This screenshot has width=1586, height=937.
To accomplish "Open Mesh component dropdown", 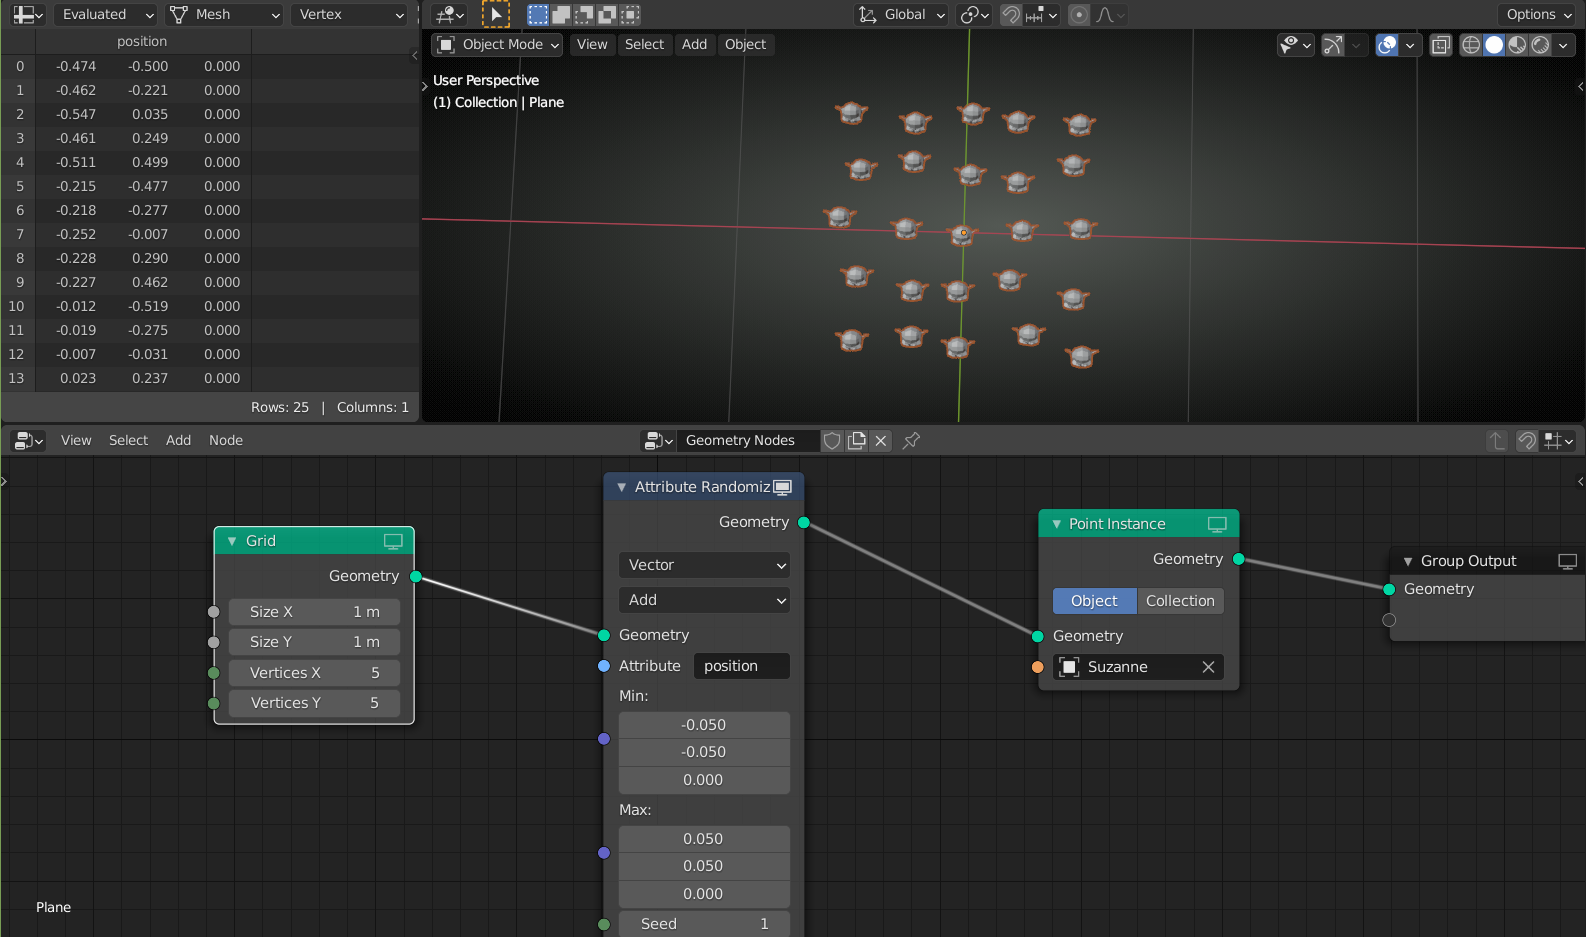I will coord(224,15).
